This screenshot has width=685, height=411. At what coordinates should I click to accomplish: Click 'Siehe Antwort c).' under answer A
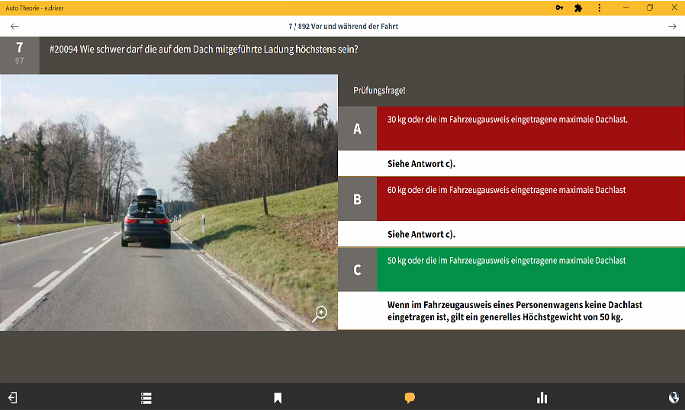(x=421, y=164)
